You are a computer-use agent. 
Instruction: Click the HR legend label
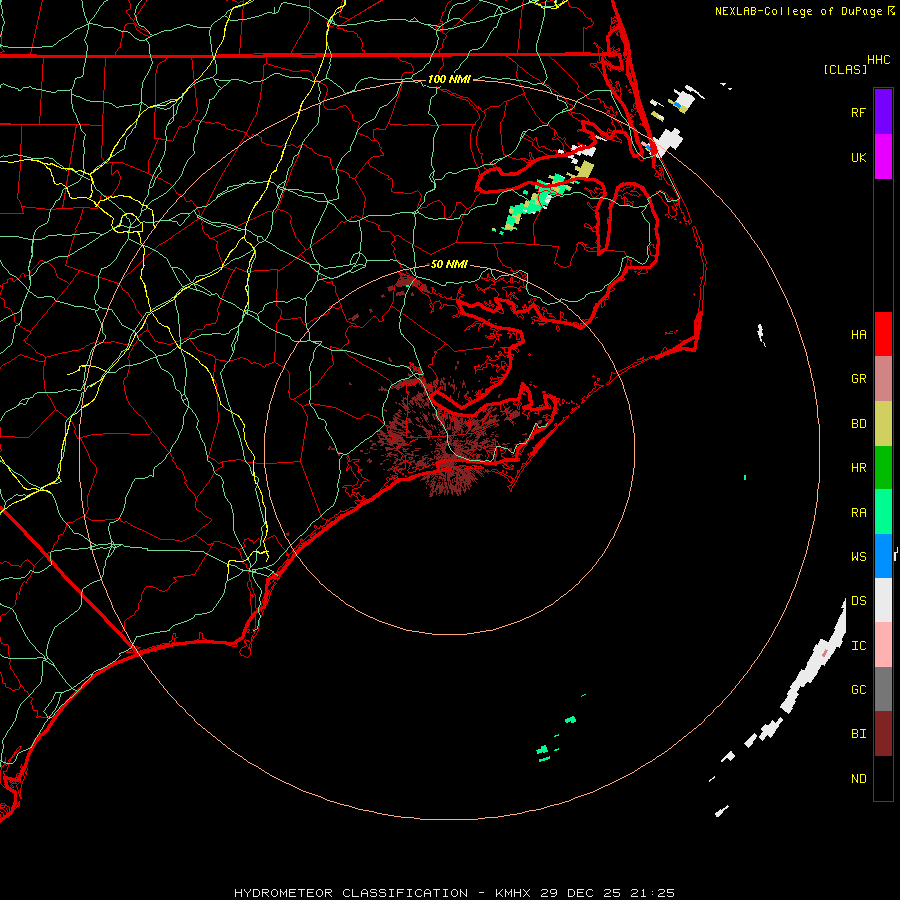tap(858, 468)
